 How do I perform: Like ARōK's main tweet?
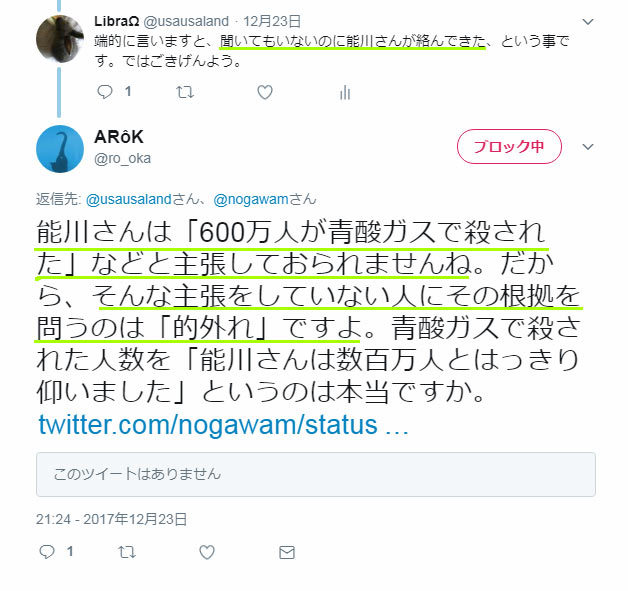pyautogui.click(x=207, y=552)
